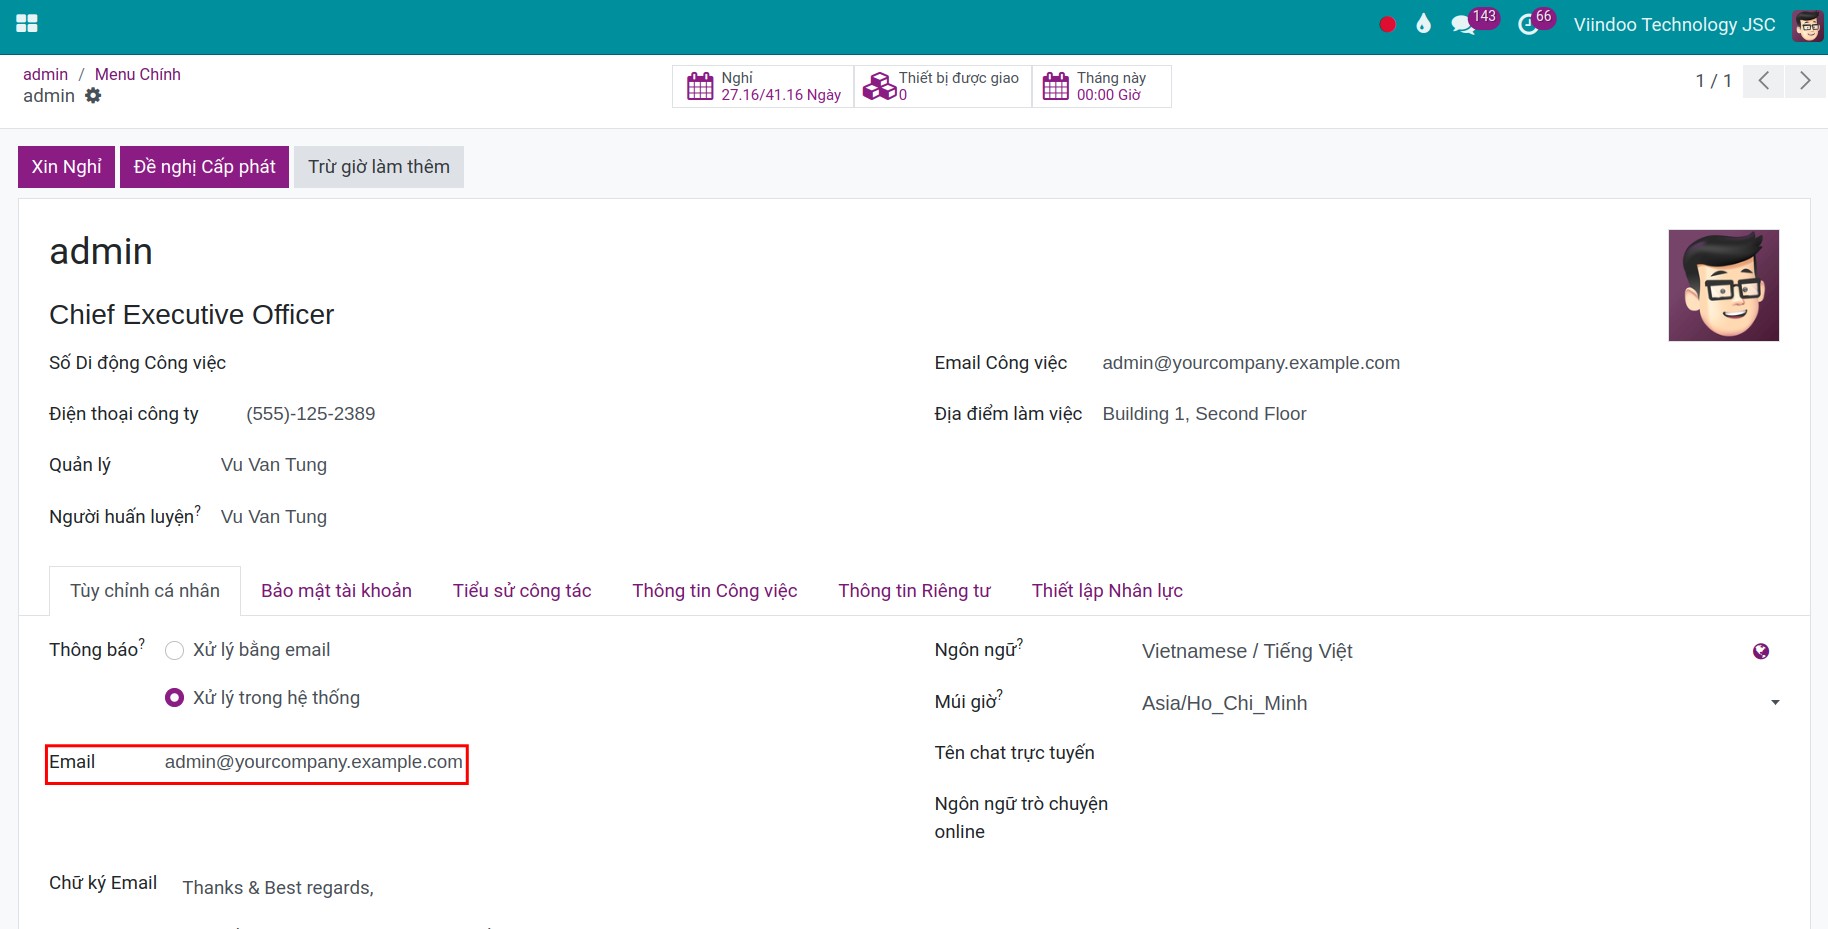
Task: Expand the Múi giờ dropdown arrow
Action: pos(1775,703)
